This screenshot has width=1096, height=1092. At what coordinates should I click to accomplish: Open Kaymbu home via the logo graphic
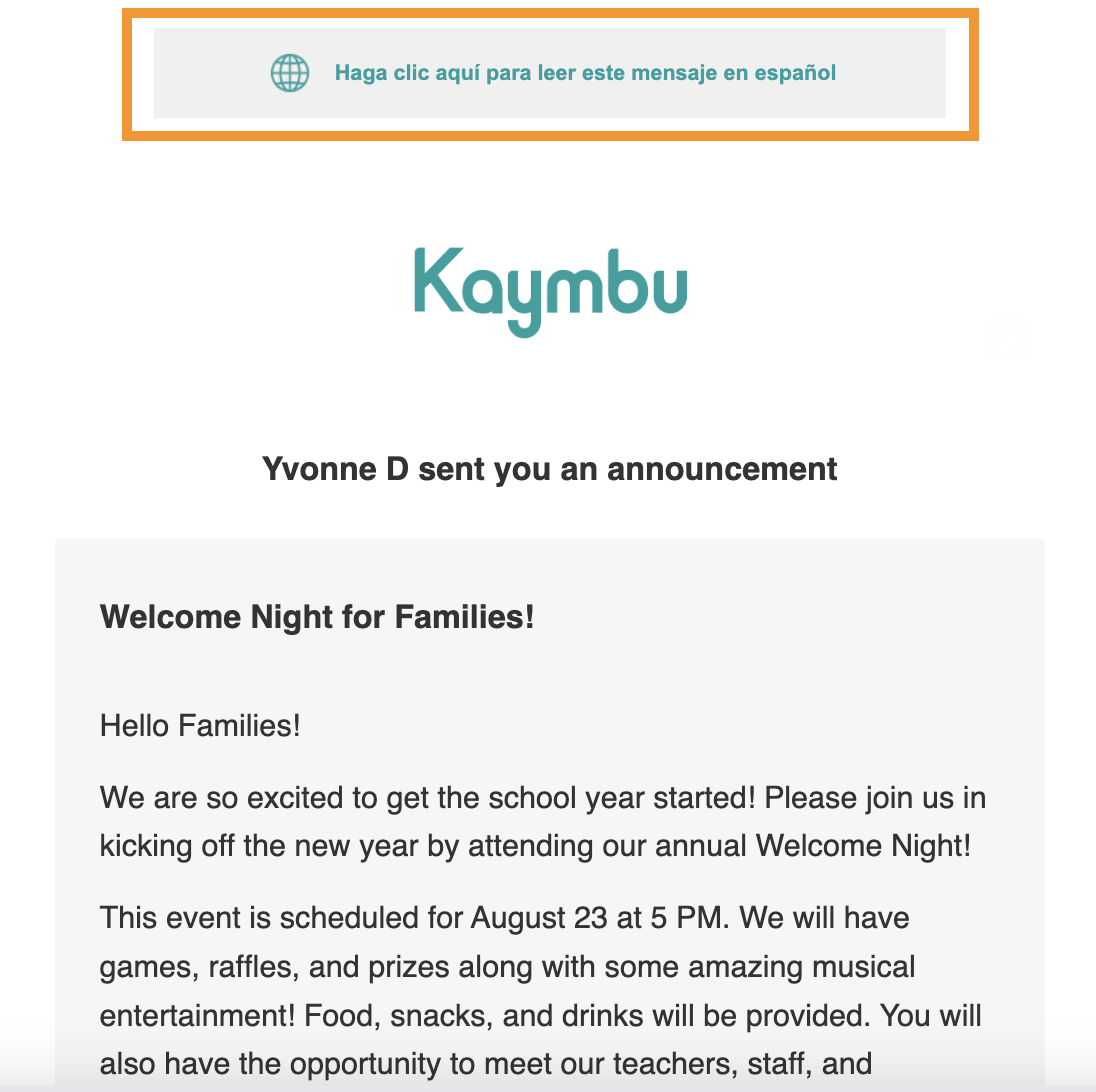[550, 290]
